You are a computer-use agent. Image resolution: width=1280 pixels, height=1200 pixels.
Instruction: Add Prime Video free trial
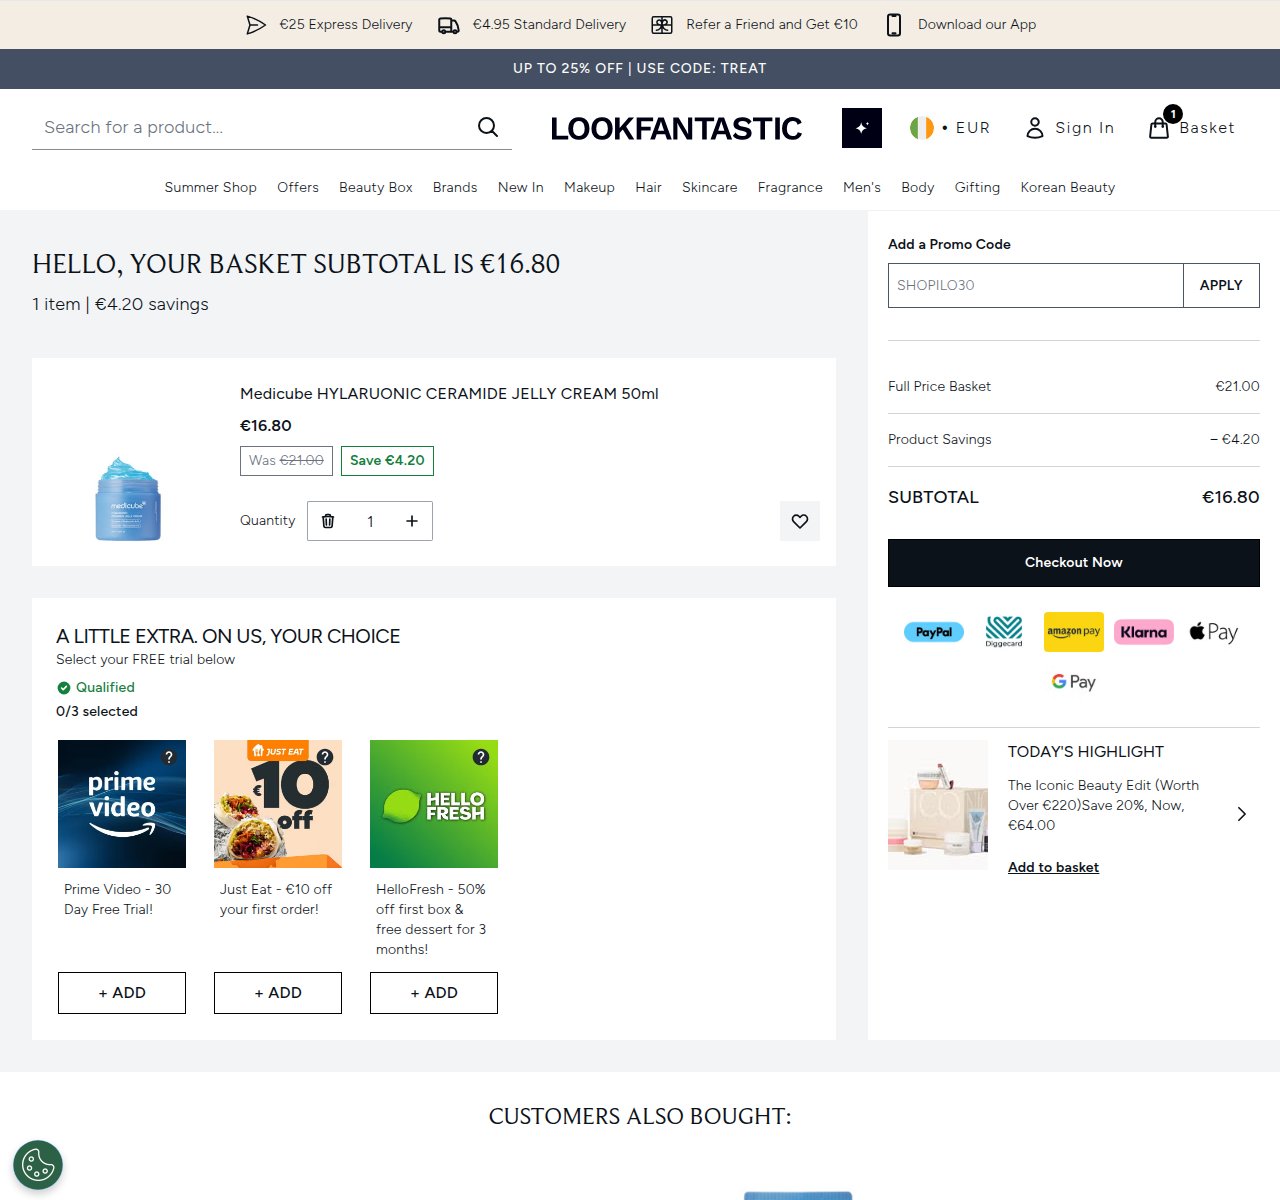[x=122, y=993]
